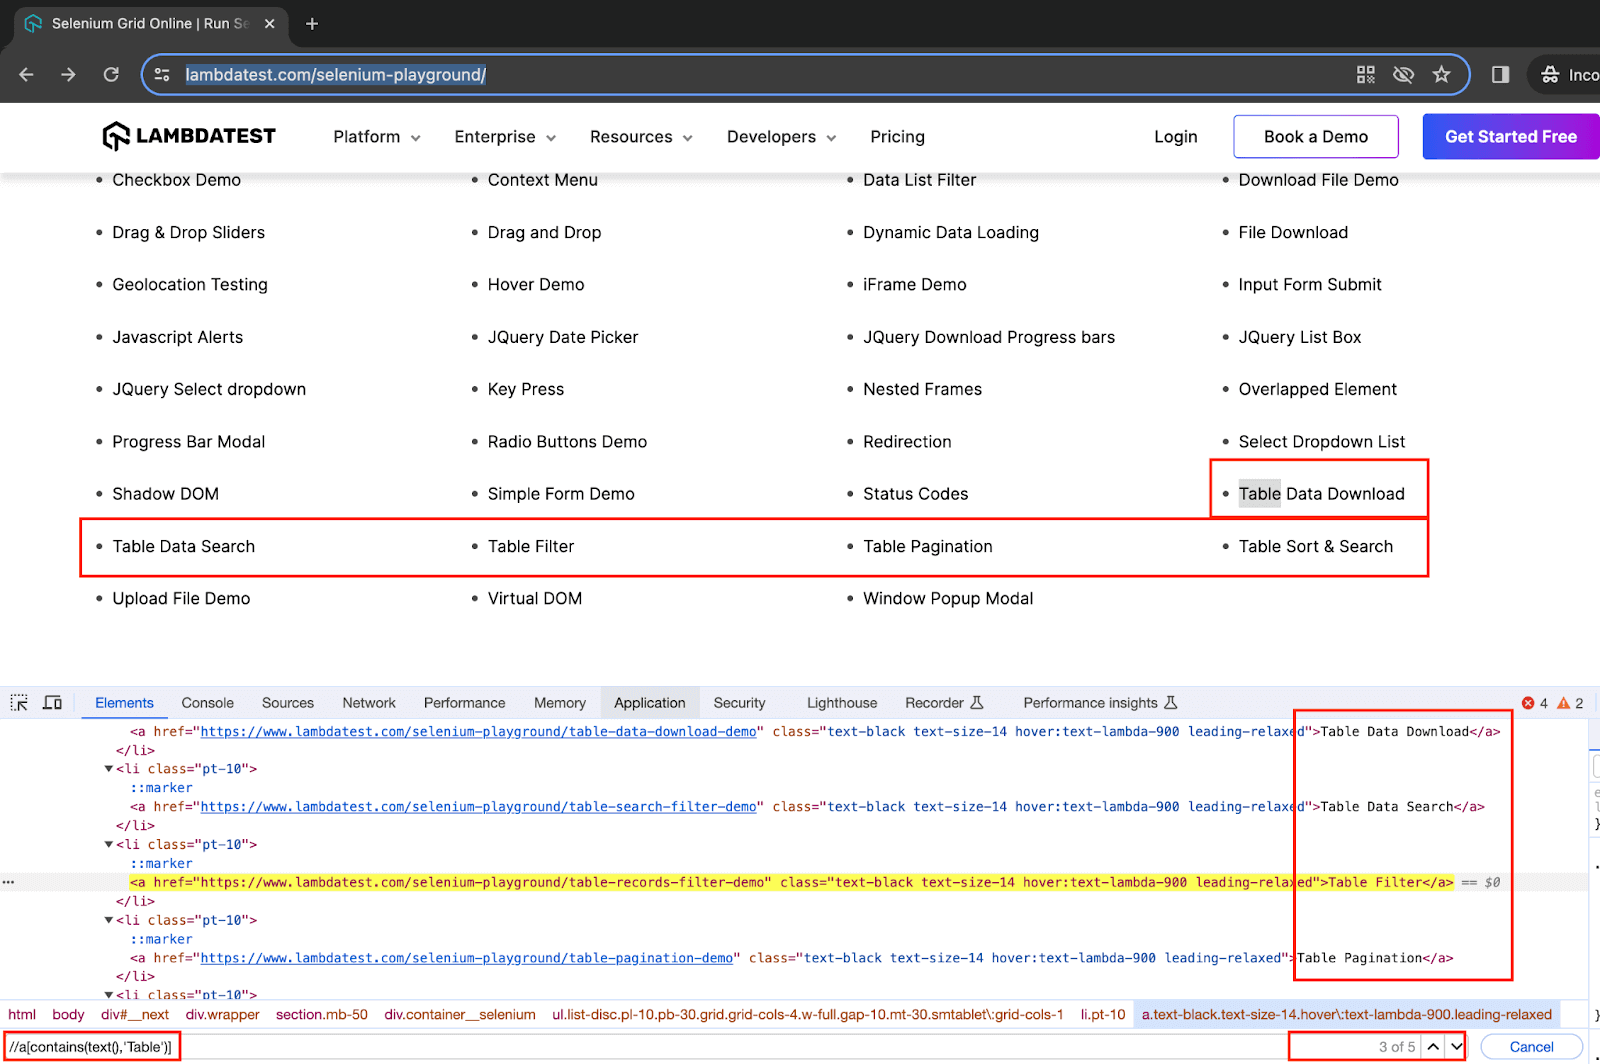Open the Checkbox Demo link
This screenshot has width=1600, height=1064.
177,180
